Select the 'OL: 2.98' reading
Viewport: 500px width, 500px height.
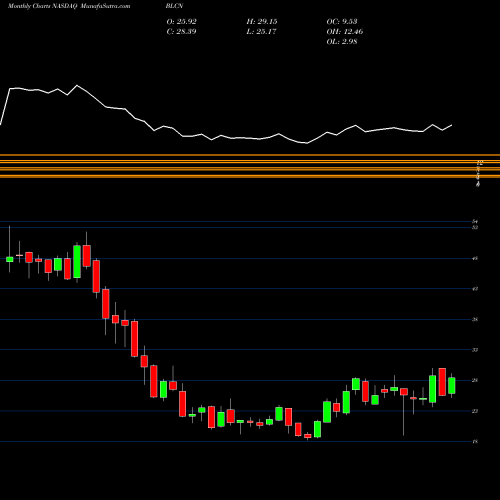(x=342, y=42)
